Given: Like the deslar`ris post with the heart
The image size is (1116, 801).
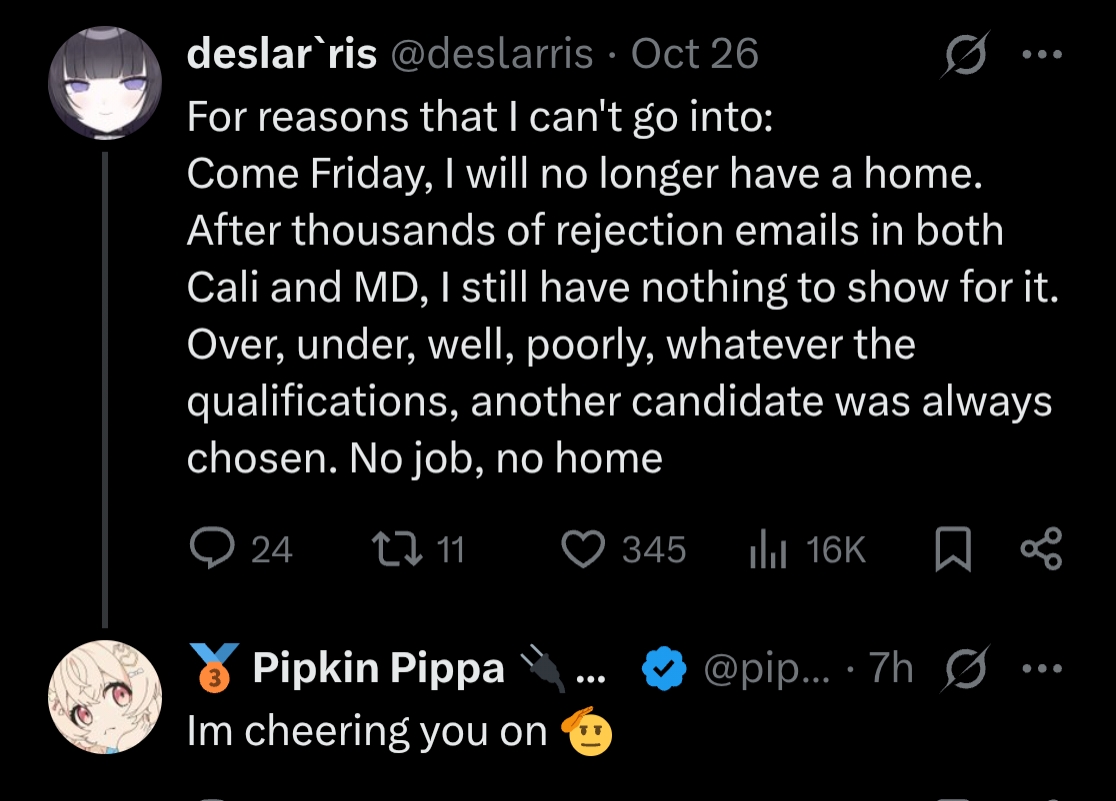Looking at the screenshot, I should pos(583,550).
